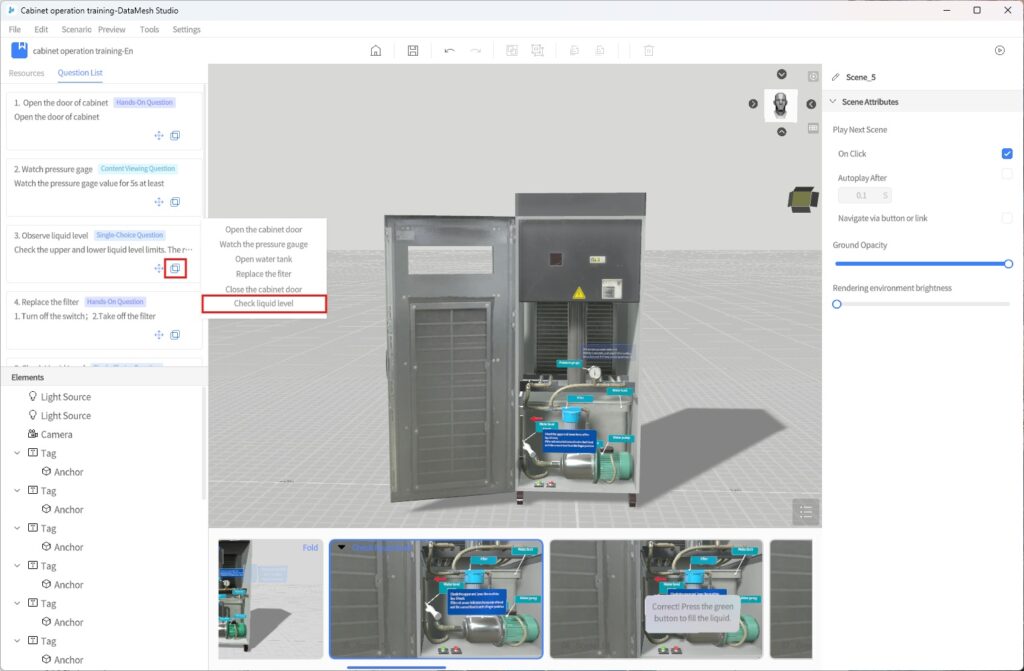Screen dimensions: 1024x671
Task: Click the down arrow above the view head
Action: [781, 75]
